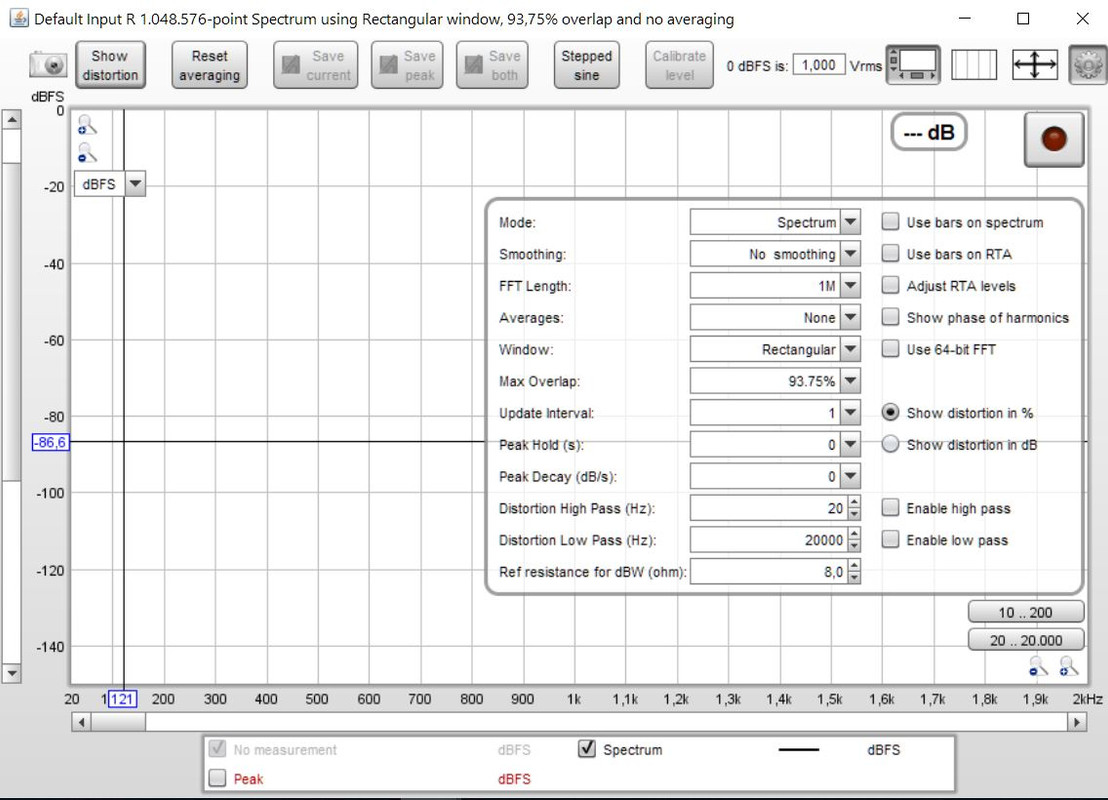This screenshot has width=1108, height=800.
Task: Click the Distortion High Pass value field
Action: click(x=769, y=508)
